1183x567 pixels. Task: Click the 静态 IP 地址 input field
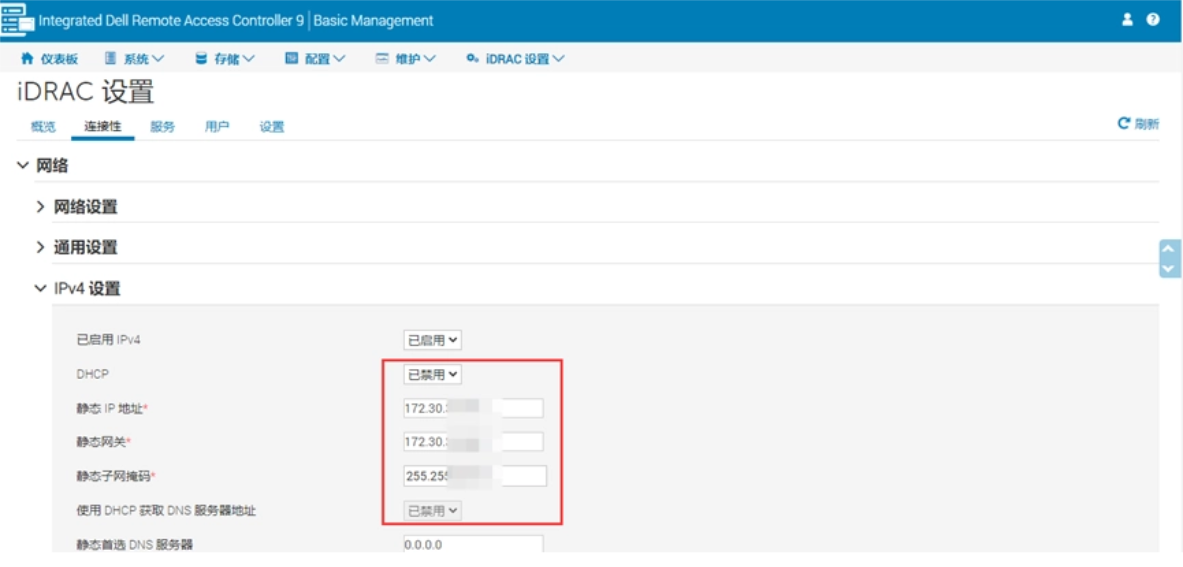tap(474, 408)
